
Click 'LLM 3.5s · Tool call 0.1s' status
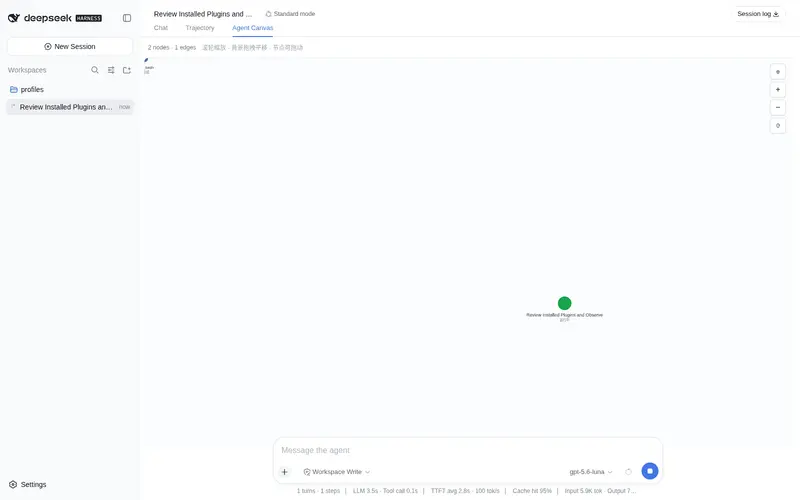385,491
